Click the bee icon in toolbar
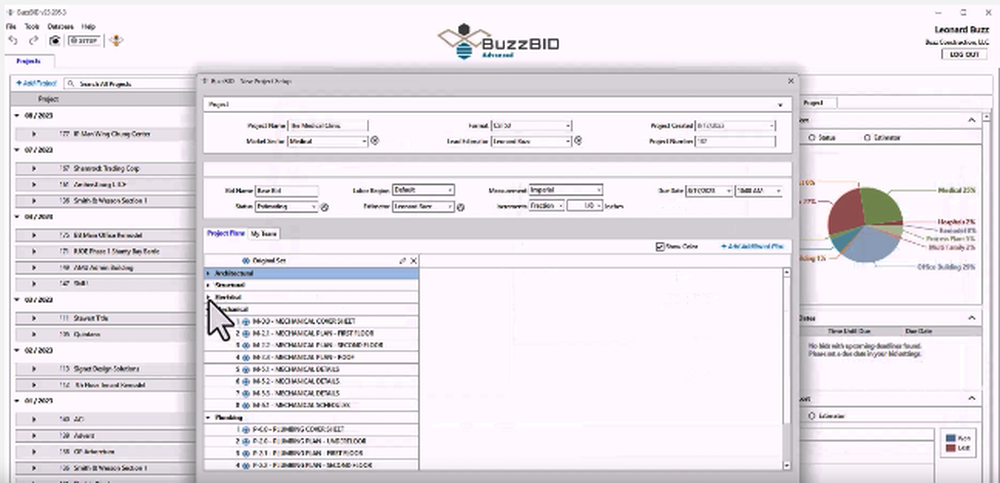The image size is (1000, 483). pos(116,40)
